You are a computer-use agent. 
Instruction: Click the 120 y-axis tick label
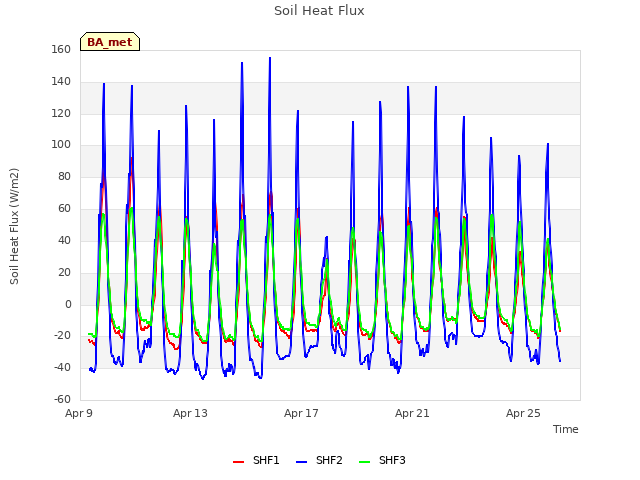pyautogui.click(x=61, y=113)
